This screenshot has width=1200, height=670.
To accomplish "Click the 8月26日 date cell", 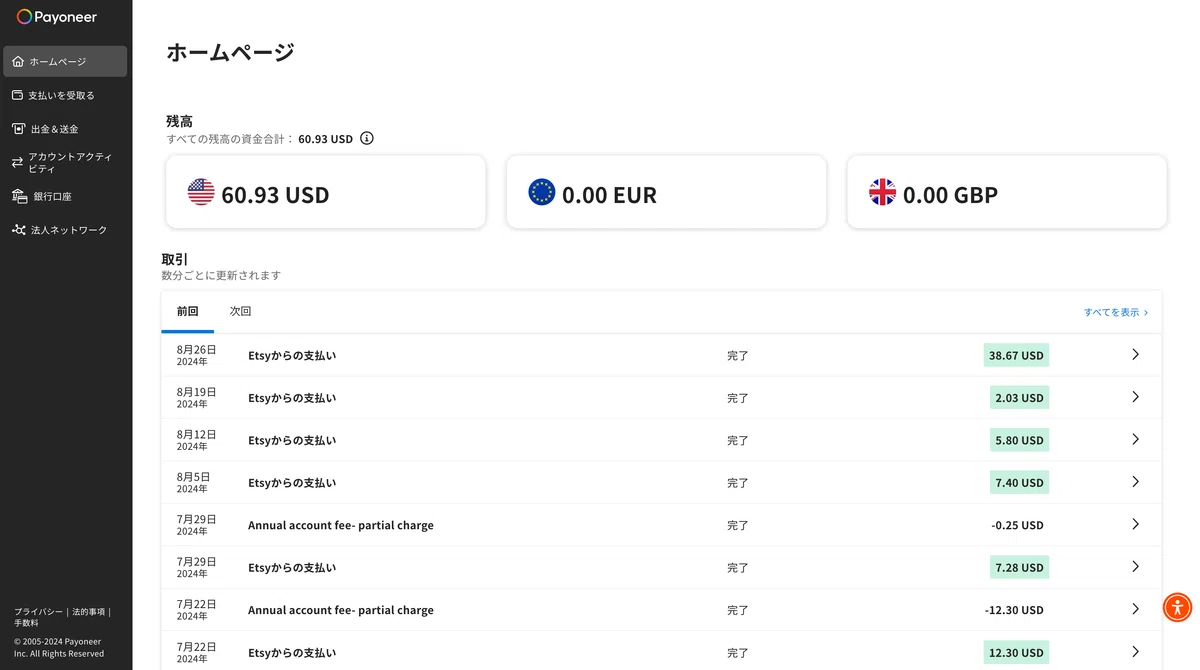I will [x=196, y=355].
